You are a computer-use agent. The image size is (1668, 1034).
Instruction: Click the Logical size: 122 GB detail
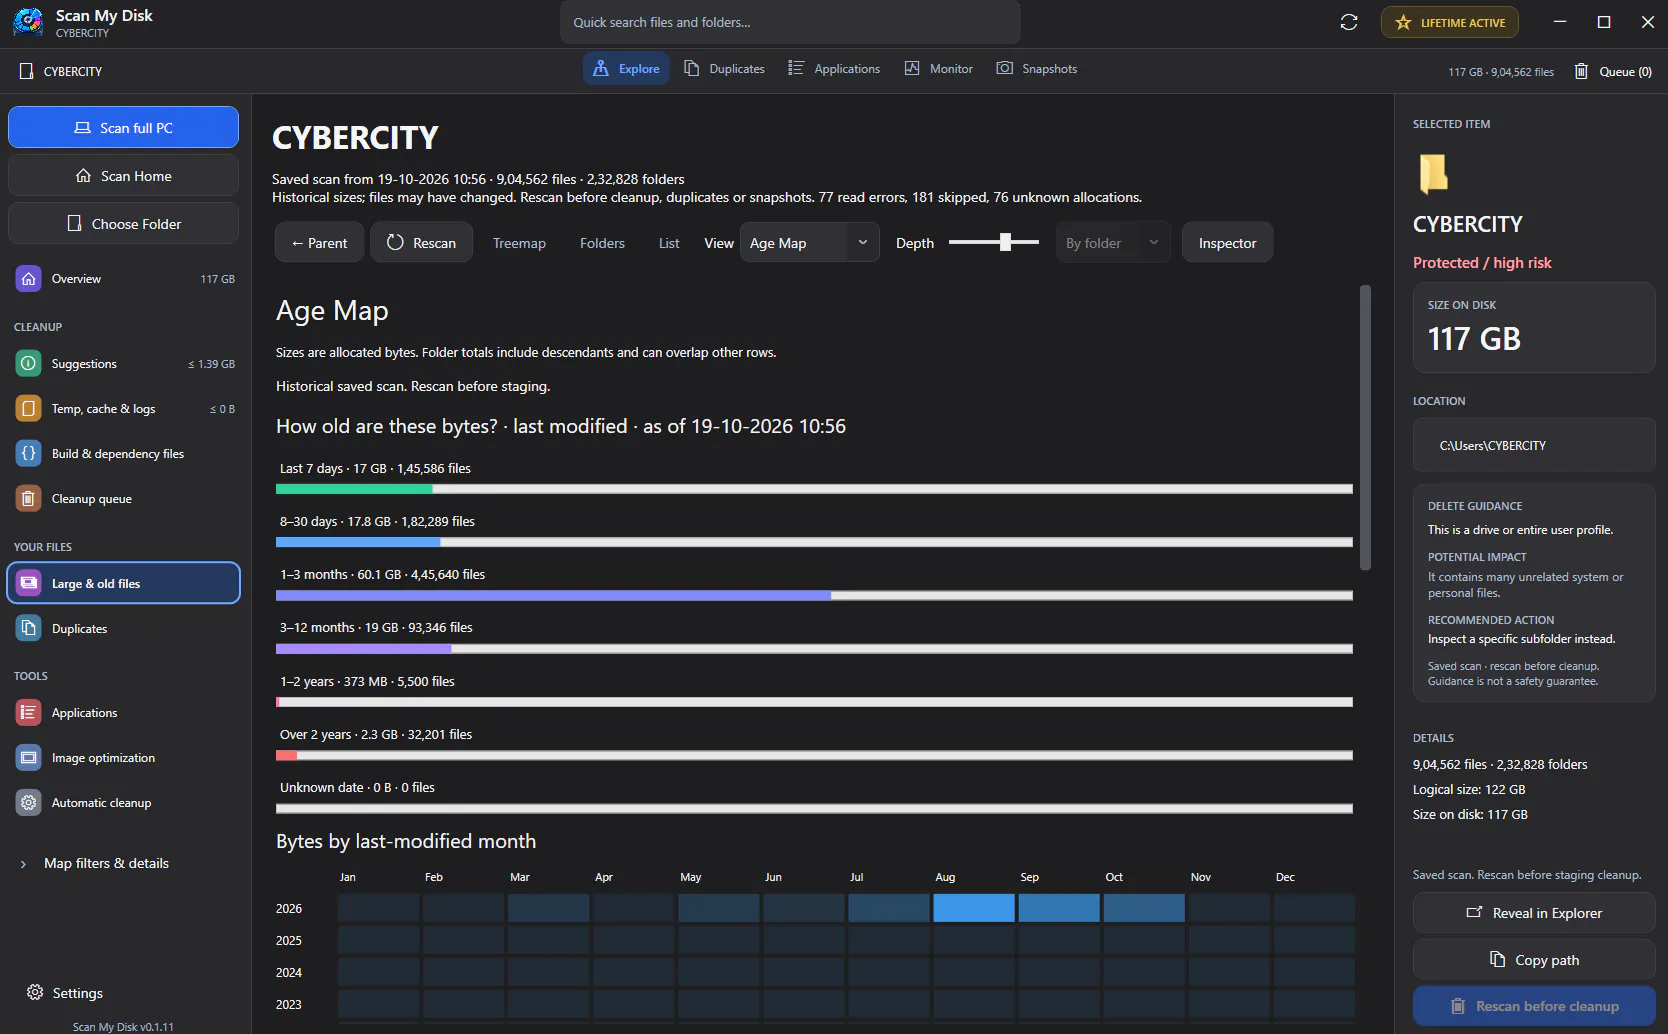pos(1469,790)
